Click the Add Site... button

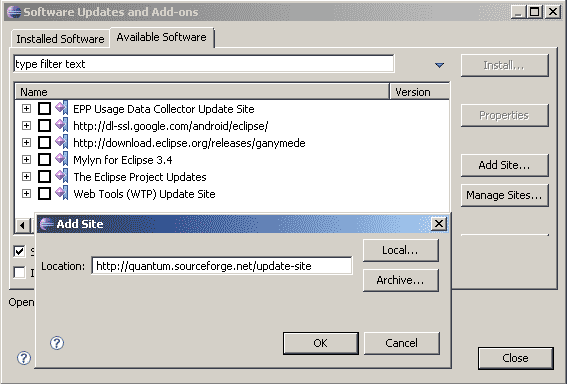coord(505,165)
